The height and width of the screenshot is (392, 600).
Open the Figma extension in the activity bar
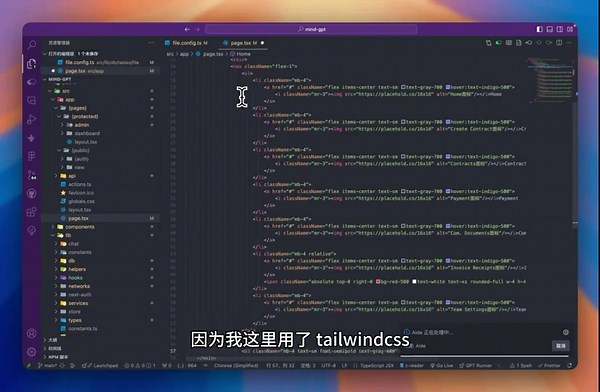tap(32, 156)
